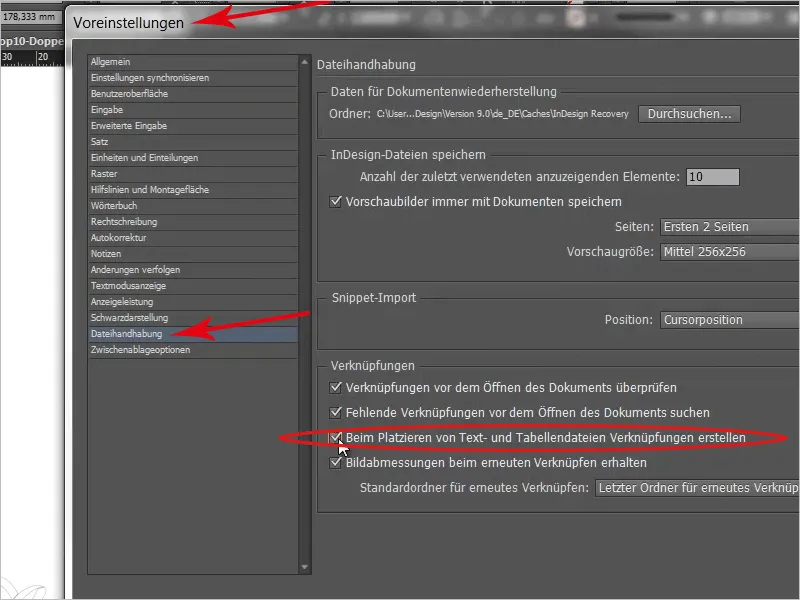Open Hilfslinien und Montagefläche
Screen dimensions: 800x600
click(193, 190)
